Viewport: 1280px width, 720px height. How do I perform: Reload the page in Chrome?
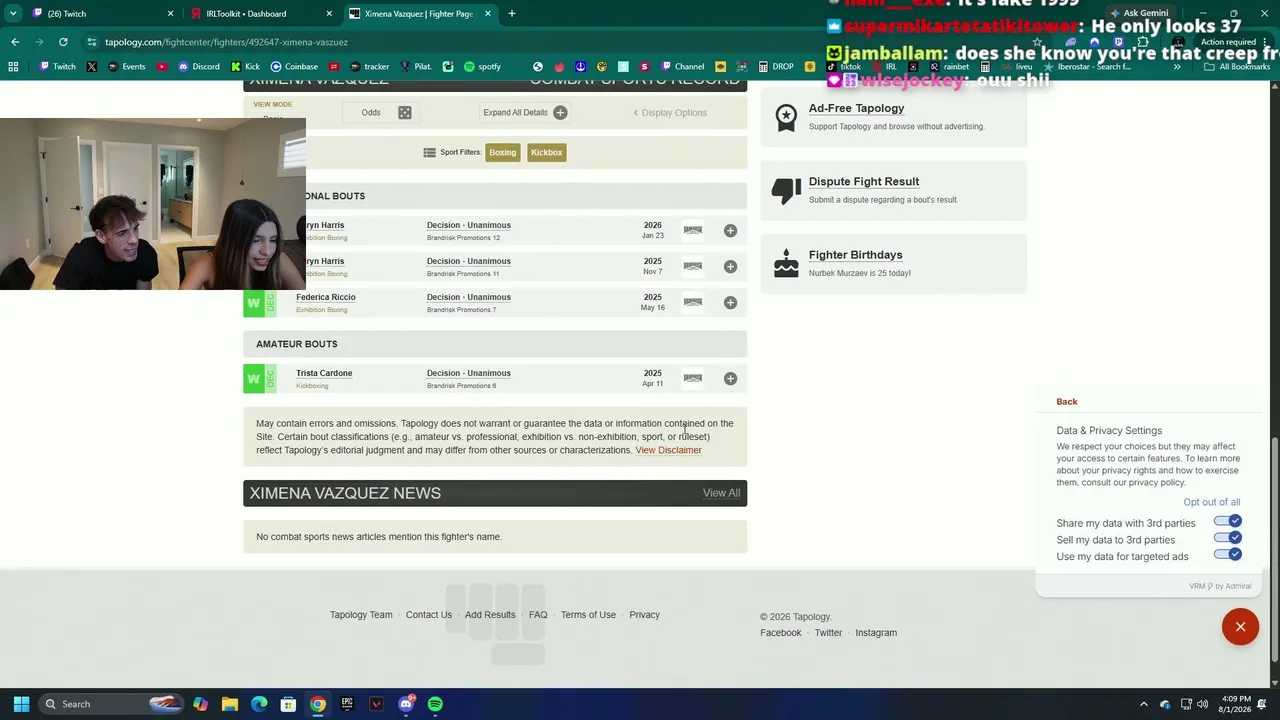pos(63,42)
